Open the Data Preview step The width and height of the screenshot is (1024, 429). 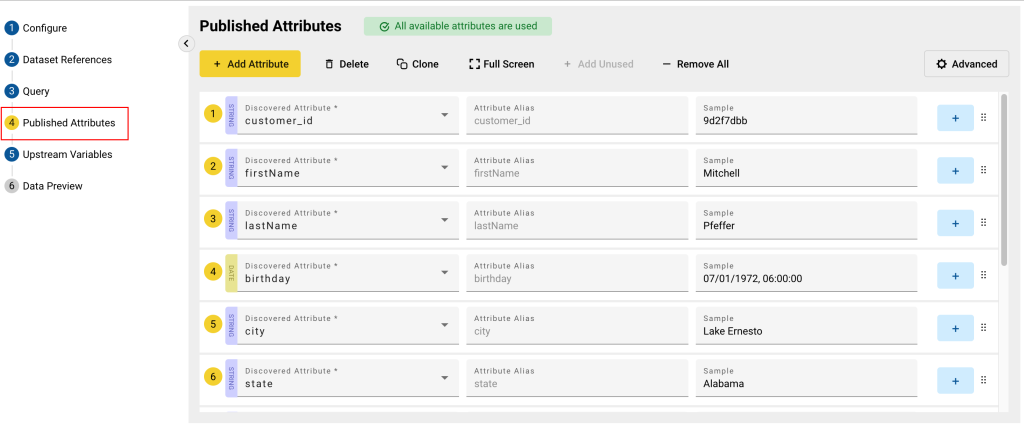(52, 186)
